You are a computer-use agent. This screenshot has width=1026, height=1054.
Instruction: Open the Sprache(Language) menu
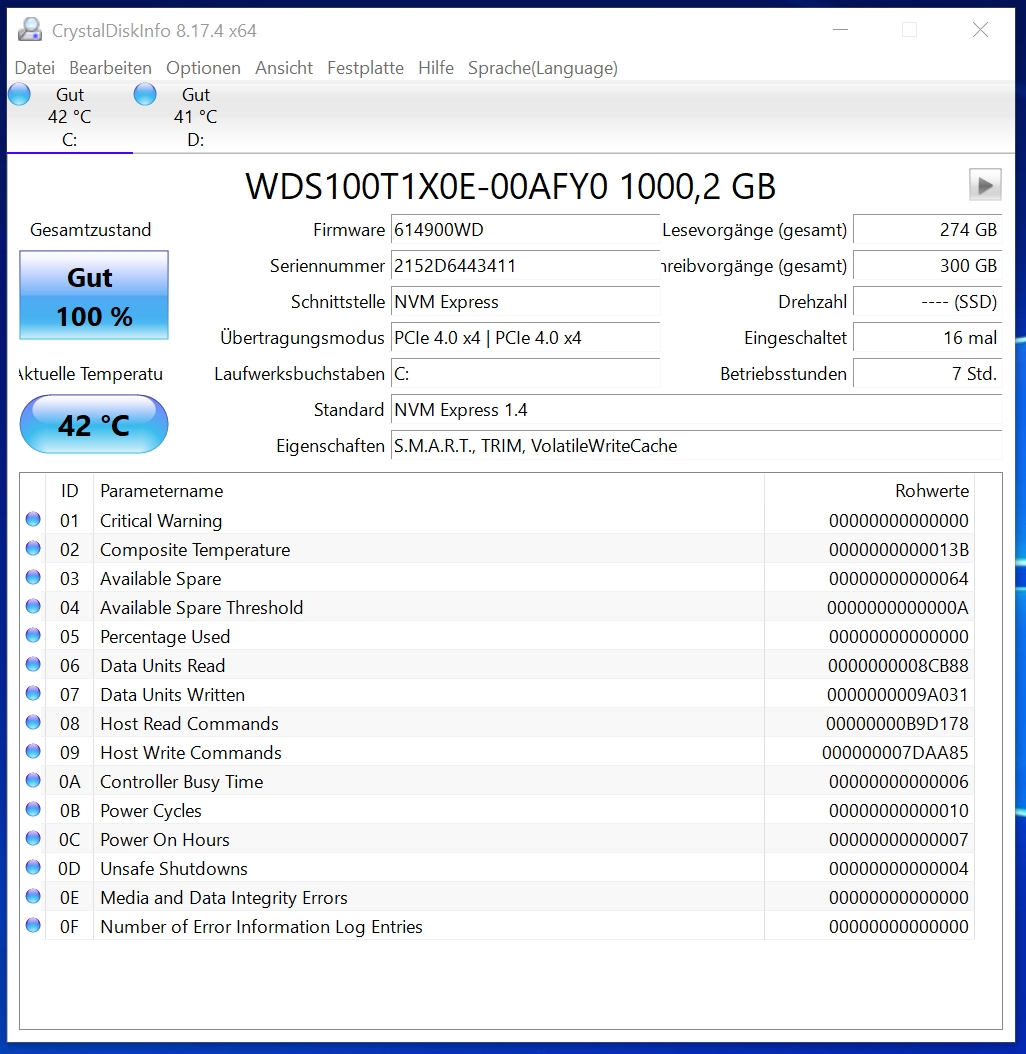(543, 68)
